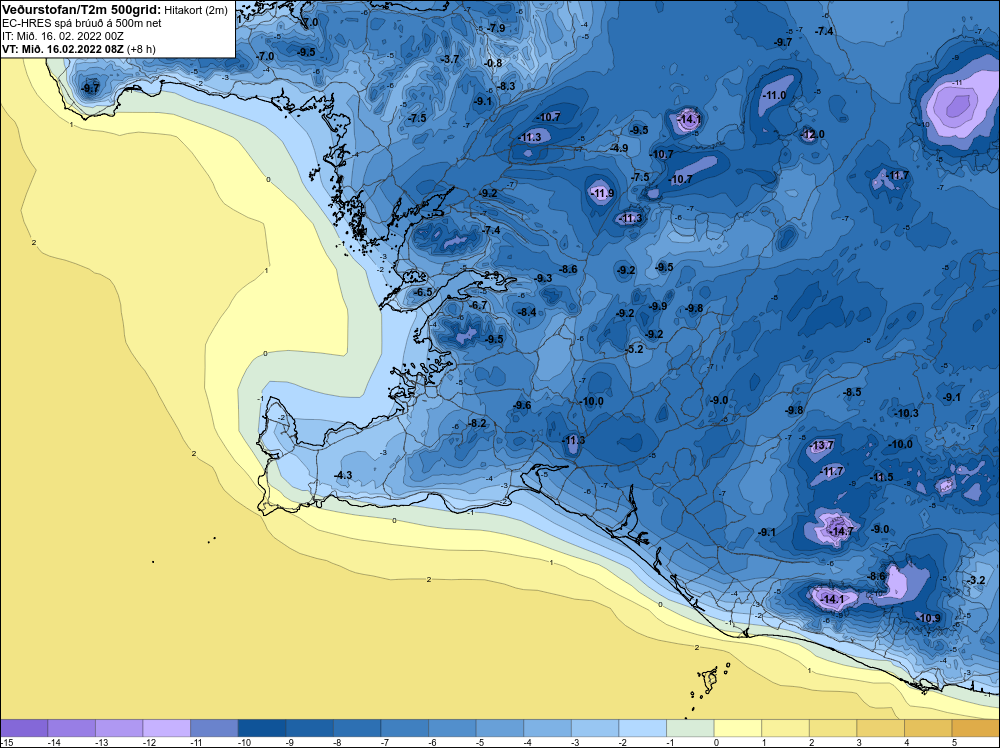Image resolution: width=1000 pixels, height=748 pixels.
Task: Click the -6.5 temperature label
Action: [x=423, y=292]
